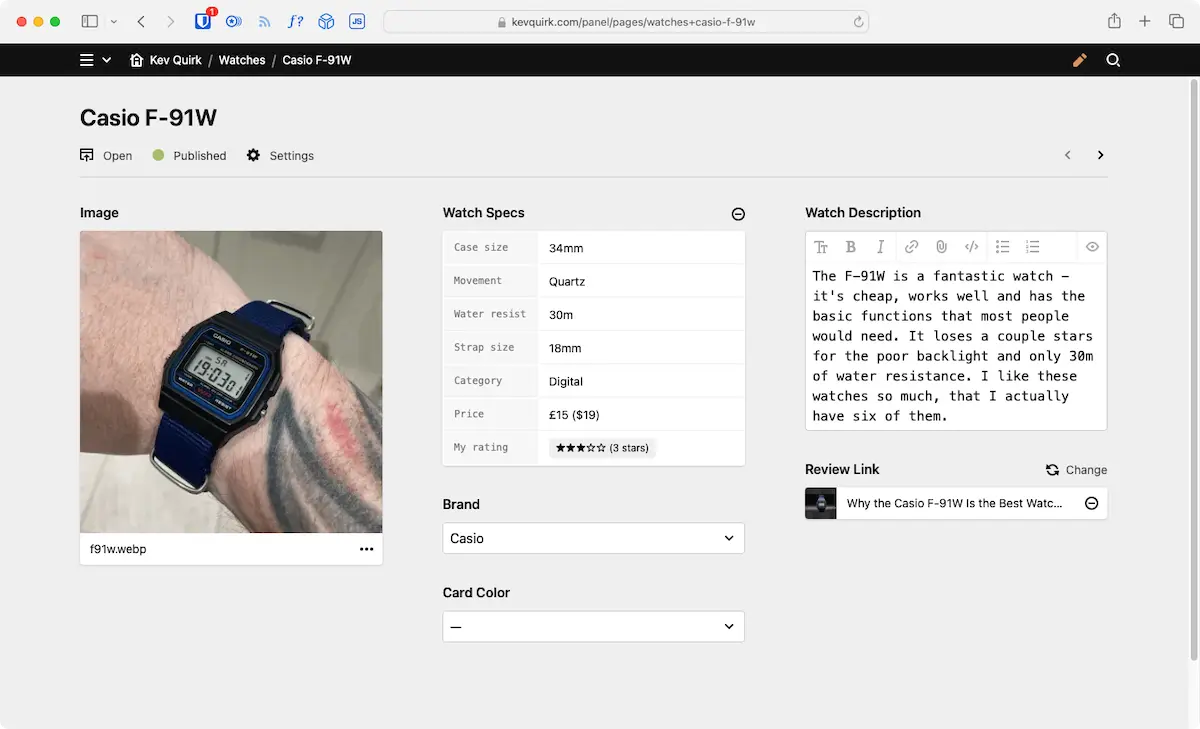The width and height of the screenshot is (1200, 729).
Task: Go to Watches in the breadcrumb
Action: point(242,60)
